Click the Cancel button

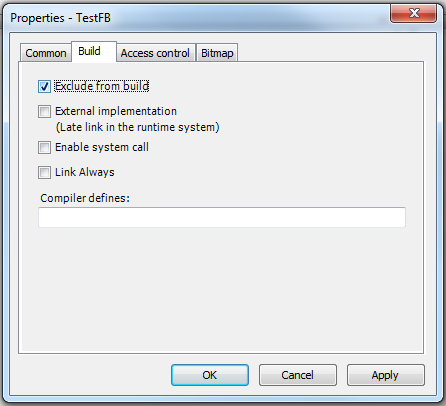tap(298, 375)
